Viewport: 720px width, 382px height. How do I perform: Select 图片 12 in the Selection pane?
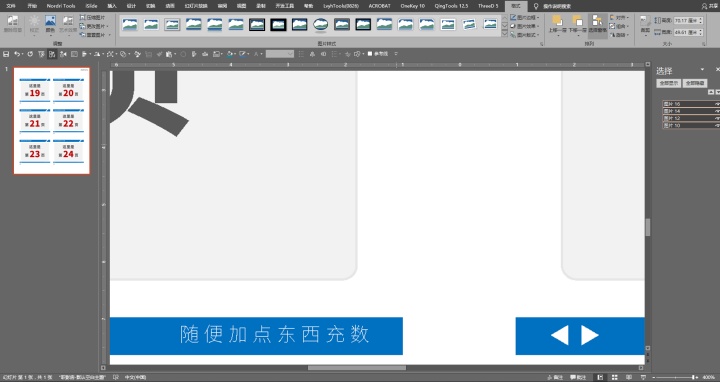tap(691, 118)
